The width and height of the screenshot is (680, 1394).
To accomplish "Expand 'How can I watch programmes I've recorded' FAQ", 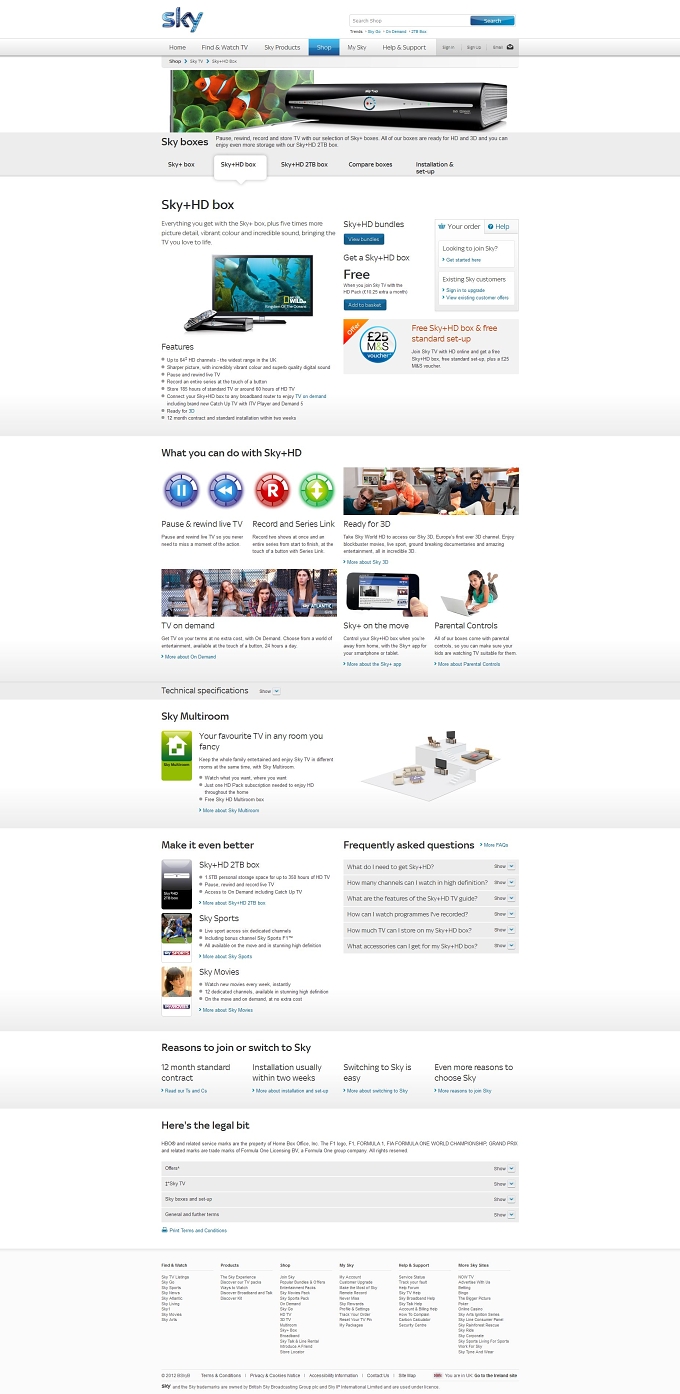I will (431, 914).
